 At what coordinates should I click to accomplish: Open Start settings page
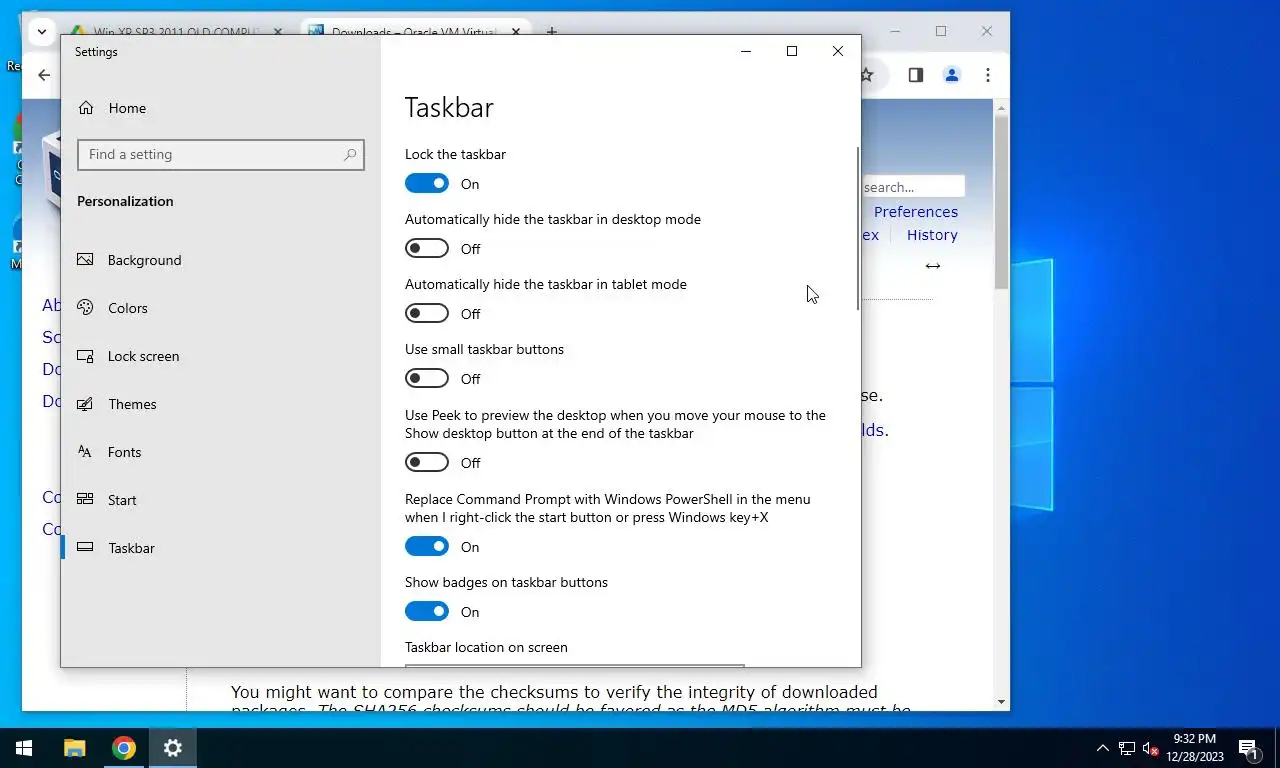(122, 500)
